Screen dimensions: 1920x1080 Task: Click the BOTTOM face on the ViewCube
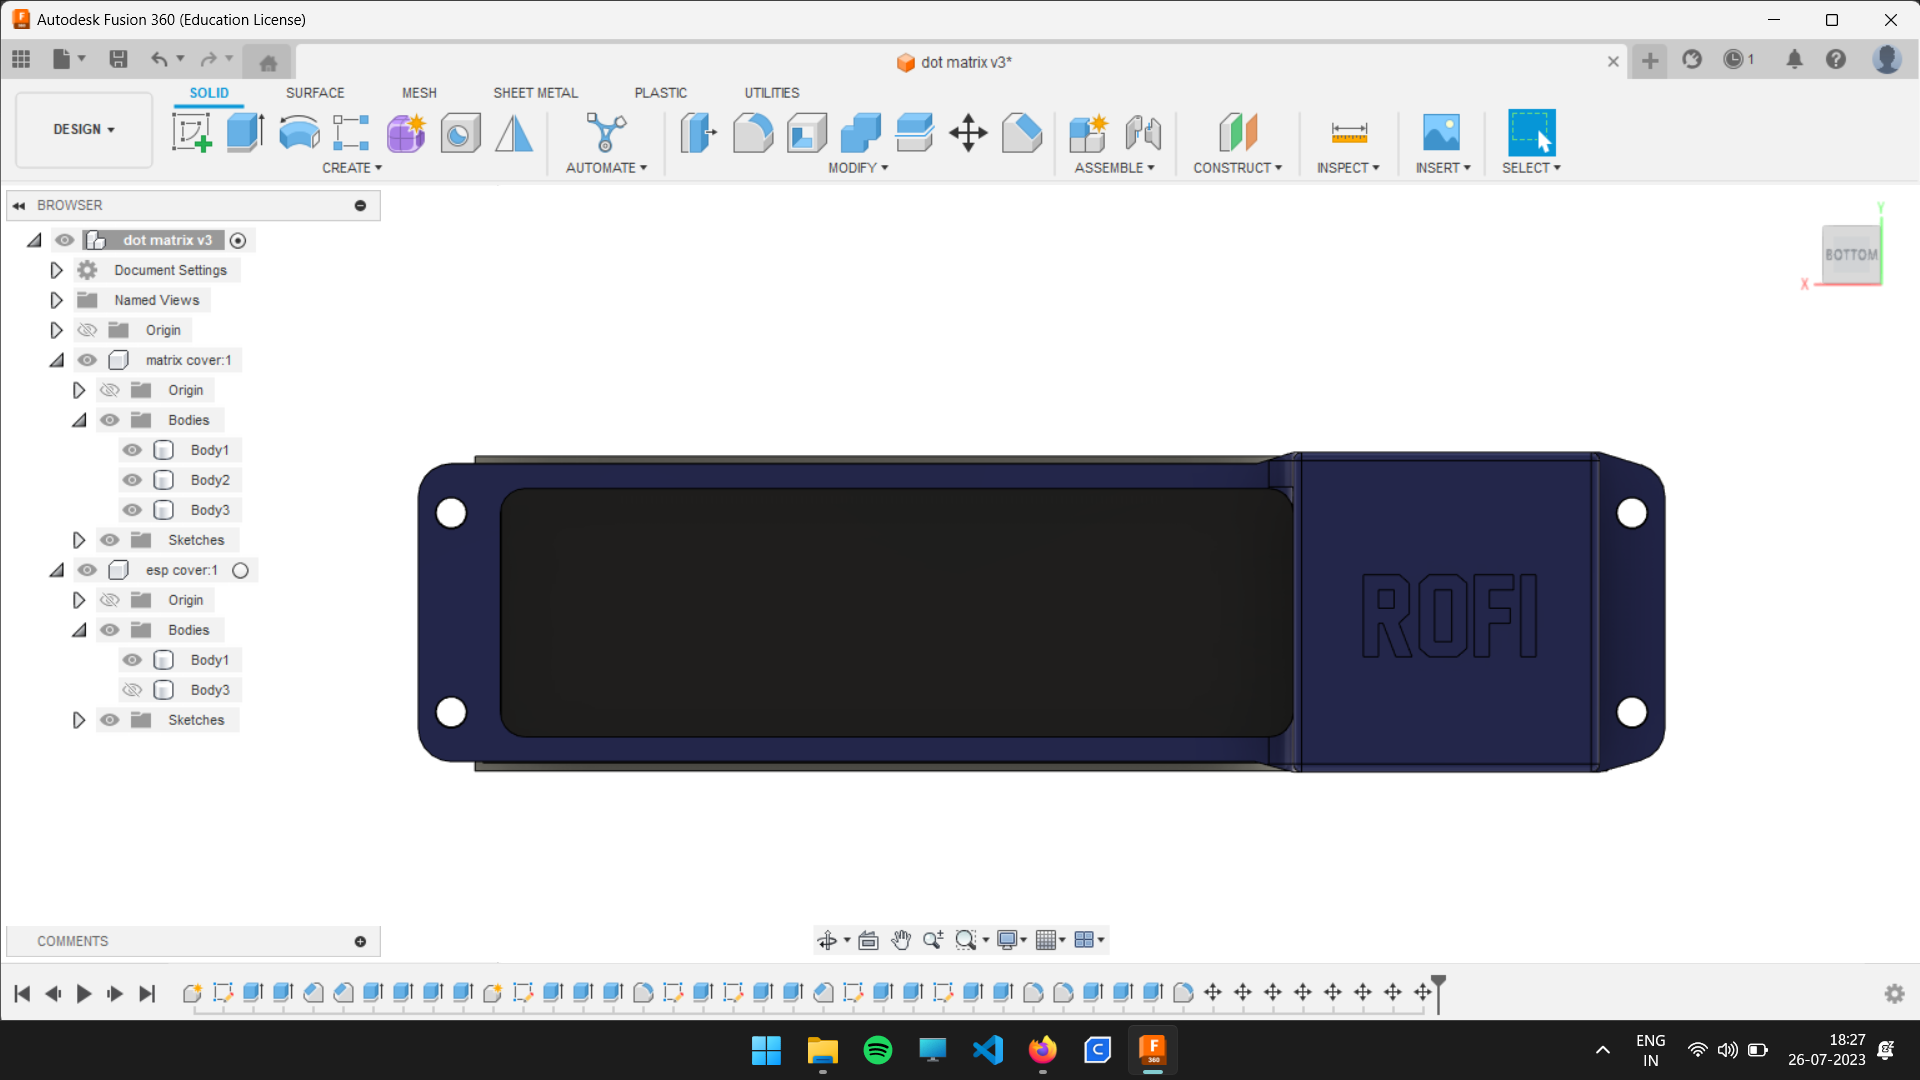[1851, 254]
